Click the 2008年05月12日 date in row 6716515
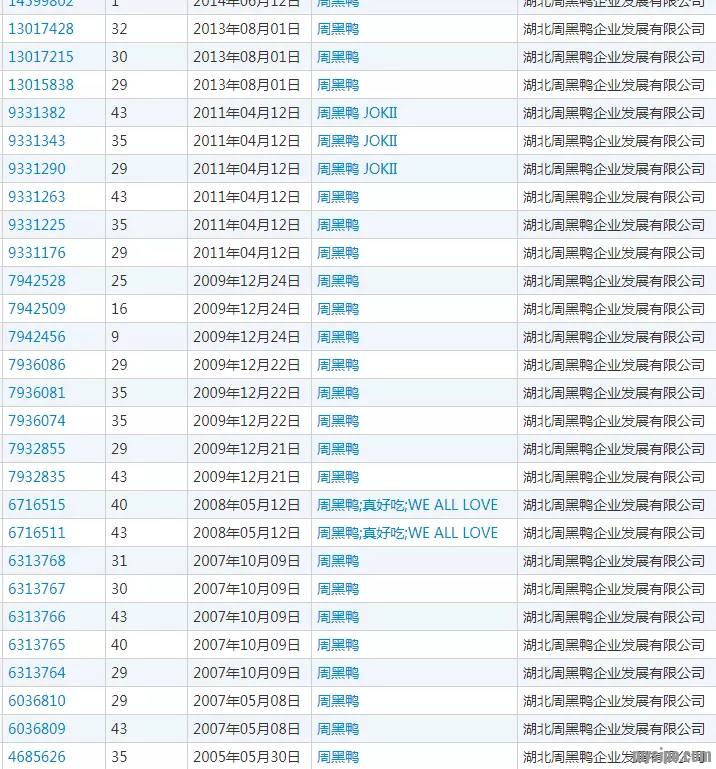Viewport: 716px width, 769px height. [x=247, y=505]
